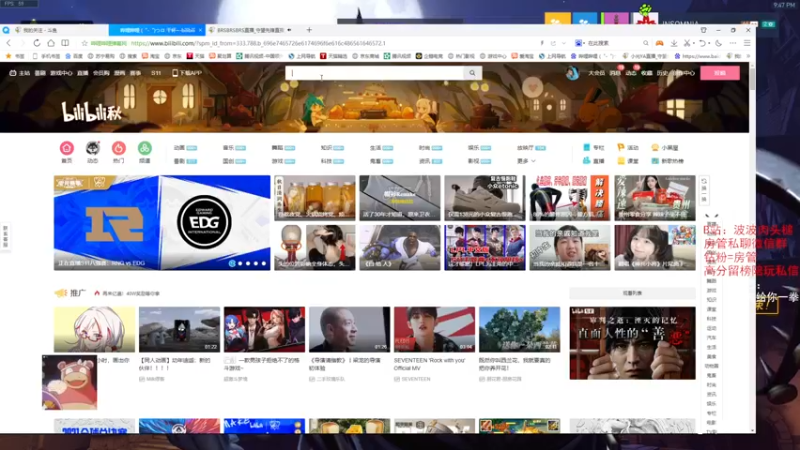Click the bilibili search input box
The image size is (800, 450).
pos(375,73)
